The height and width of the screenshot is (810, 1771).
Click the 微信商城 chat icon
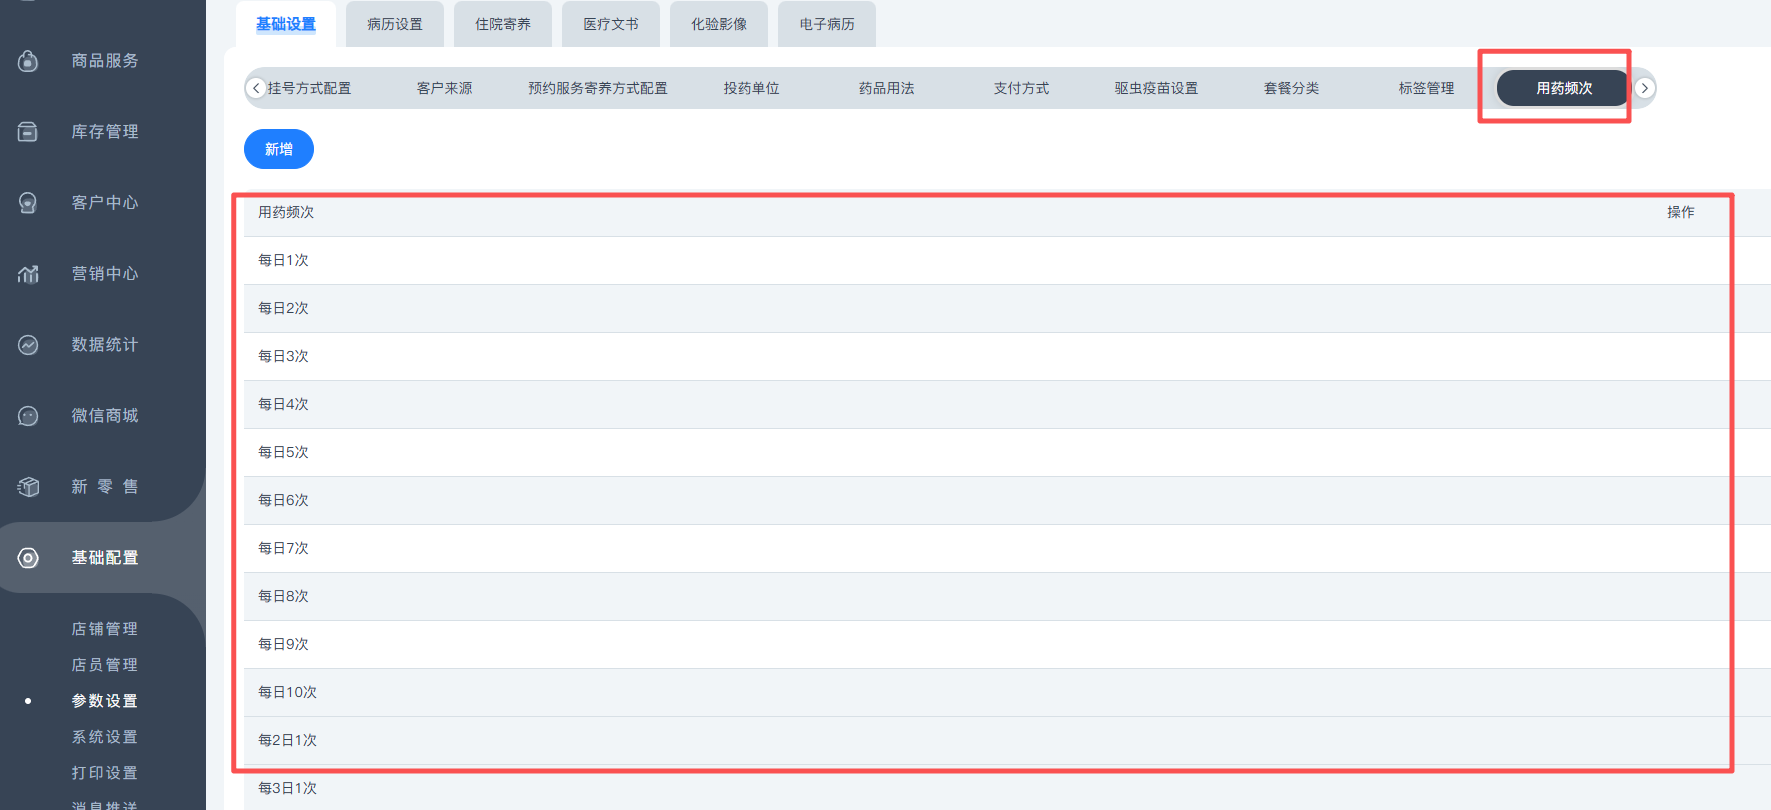[x=28, y=416]
